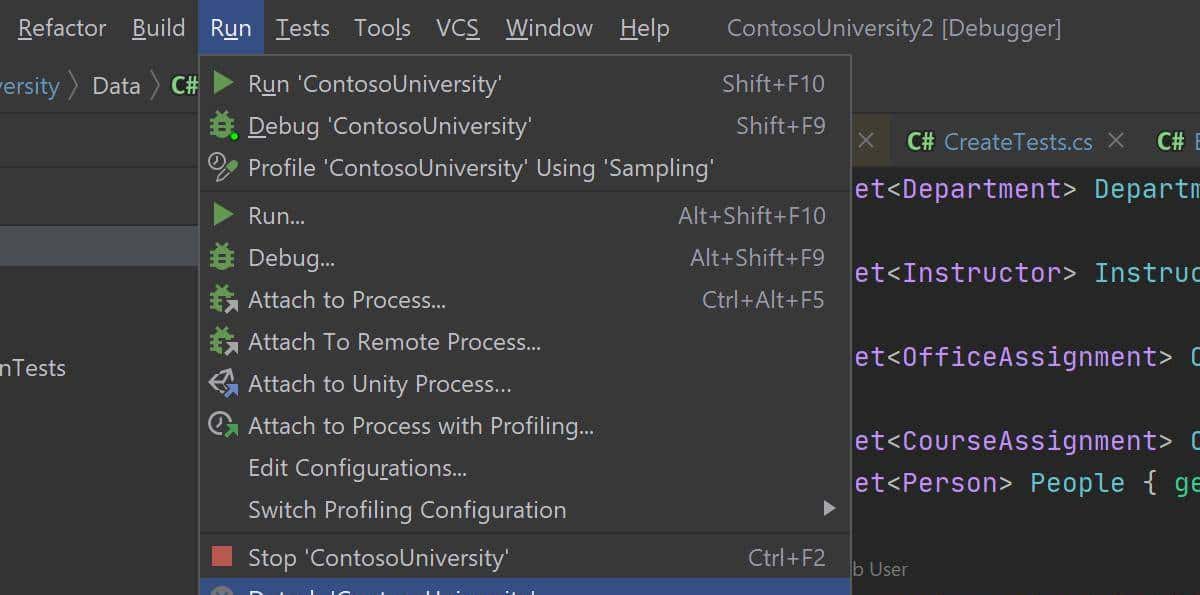Click the red Stop 'ContosoUniversity' square icon

tap(222, 557)
